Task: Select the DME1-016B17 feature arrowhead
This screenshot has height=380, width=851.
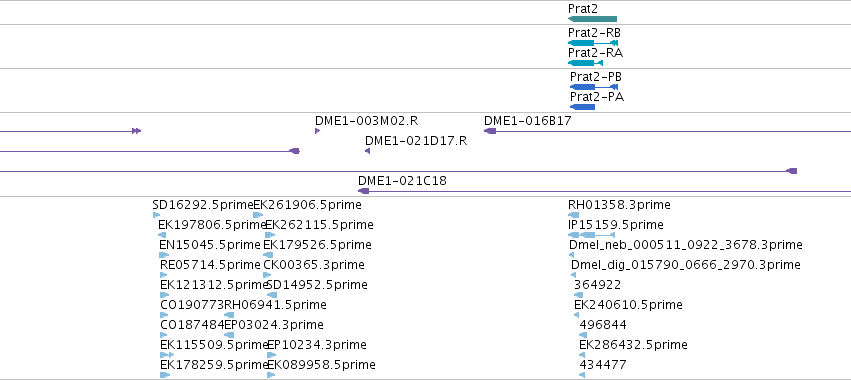Action: [490, 131]
